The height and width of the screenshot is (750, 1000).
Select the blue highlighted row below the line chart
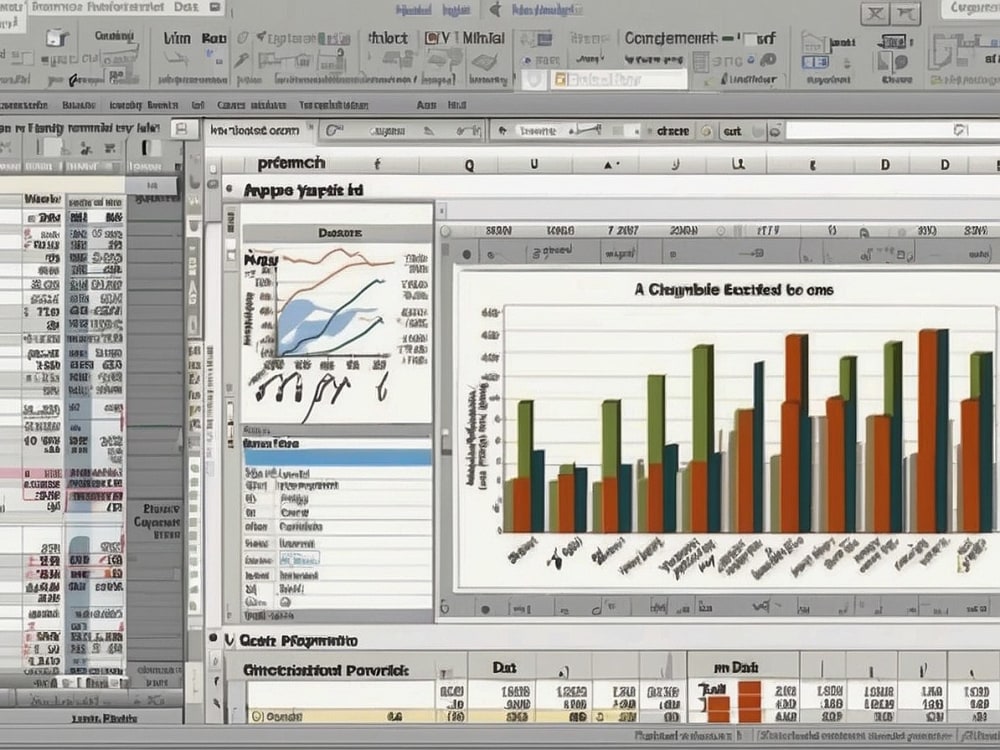337,457
